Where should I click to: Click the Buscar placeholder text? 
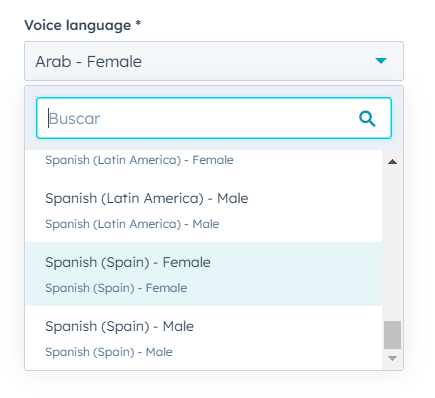74,119
